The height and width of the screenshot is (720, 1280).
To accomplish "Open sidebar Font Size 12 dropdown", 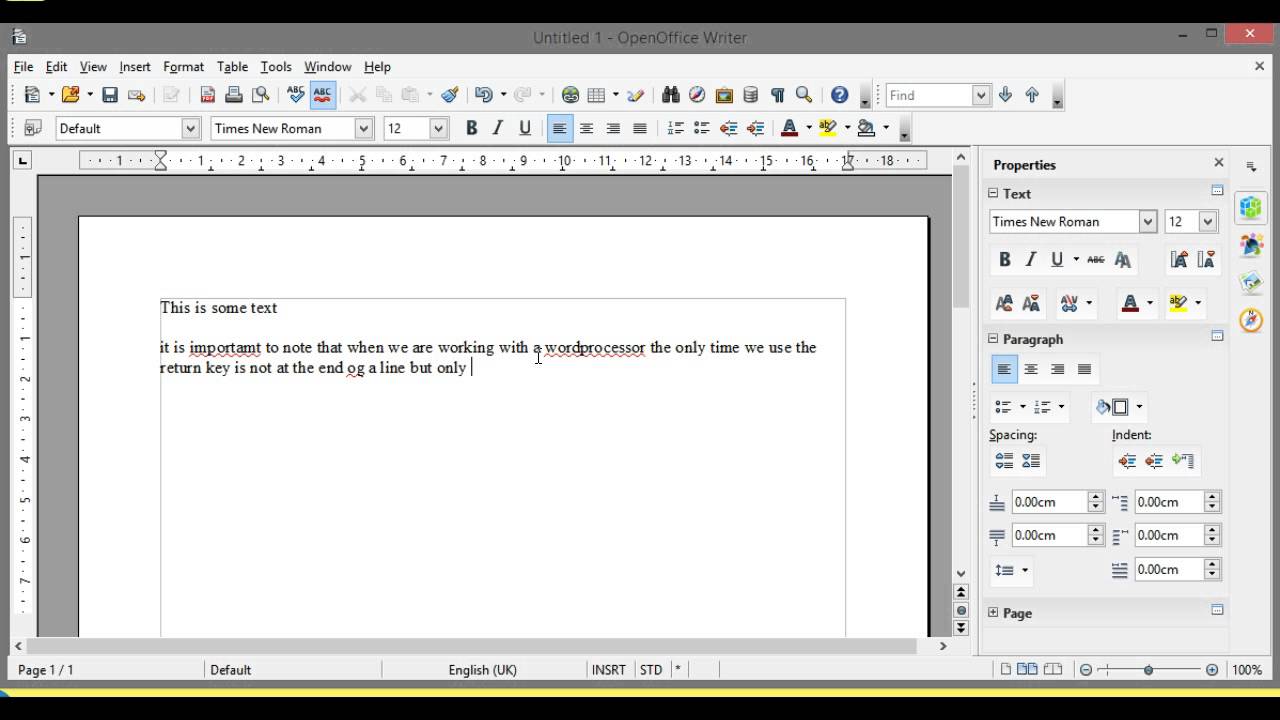I will (x=1208, y=222).
